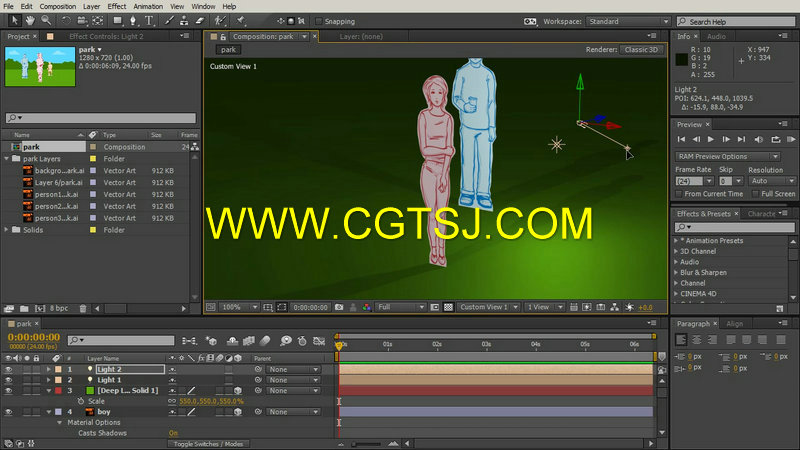Toggle transparency grid in viewer
Image resolution: width=800 pixels, height=450 pixels.
pyautogui.click(x=448, y=307)
